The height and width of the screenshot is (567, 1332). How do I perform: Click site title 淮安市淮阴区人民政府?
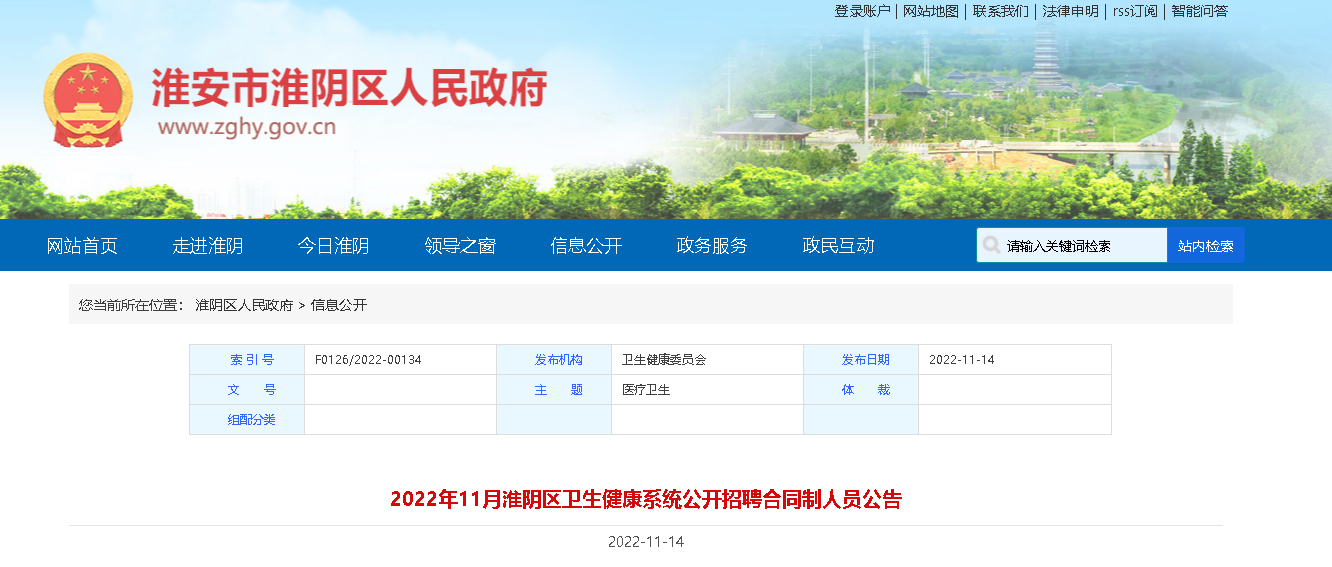pyautogui.click(x=350, y=88)
